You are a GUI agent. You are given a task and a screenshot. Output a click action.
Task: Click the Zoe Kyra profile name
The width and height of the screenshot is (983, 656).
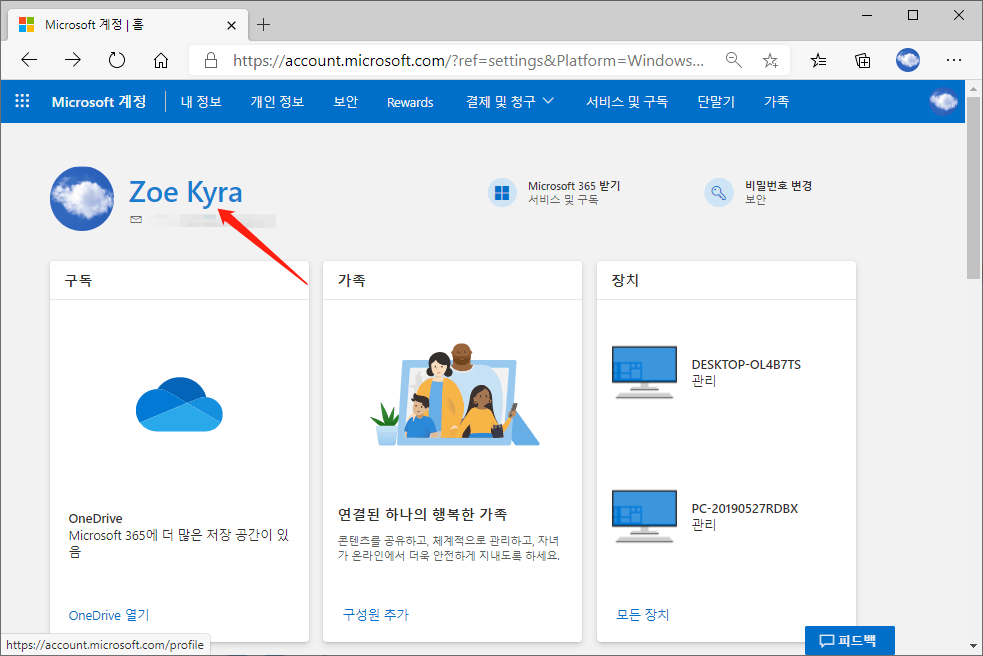coord(186,193)
